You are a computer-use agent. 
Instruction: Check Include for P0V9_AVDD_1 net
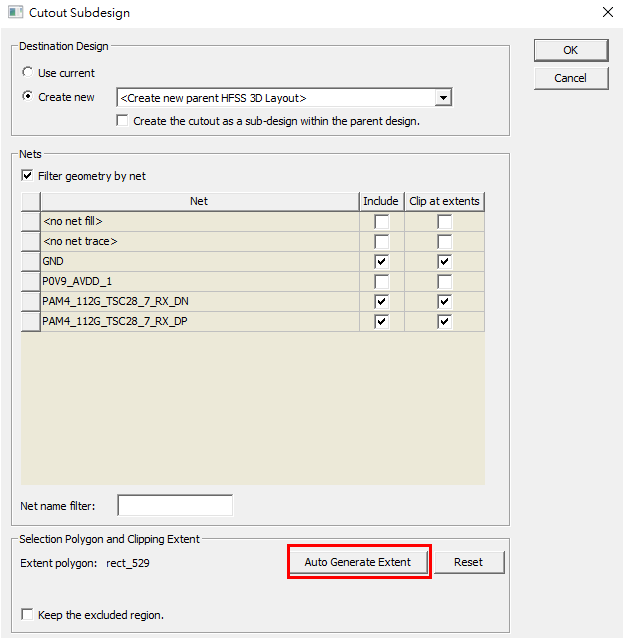[x=382, y=282]
